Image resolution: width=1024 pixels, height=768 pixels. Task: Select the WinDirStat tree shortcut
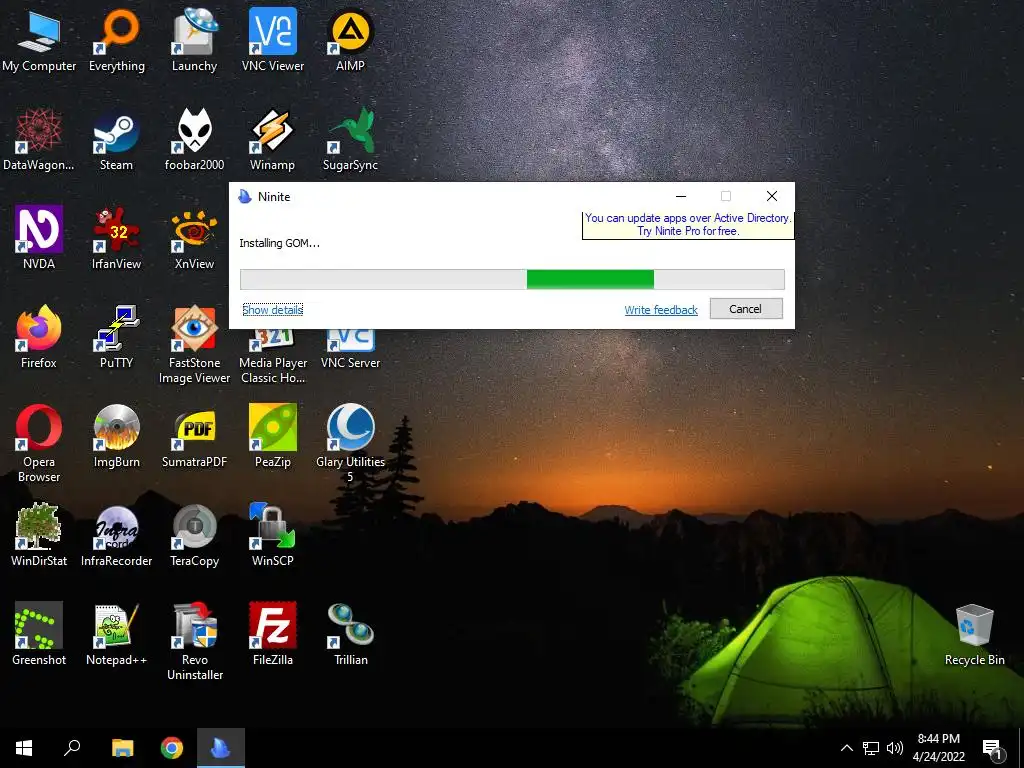39,536
